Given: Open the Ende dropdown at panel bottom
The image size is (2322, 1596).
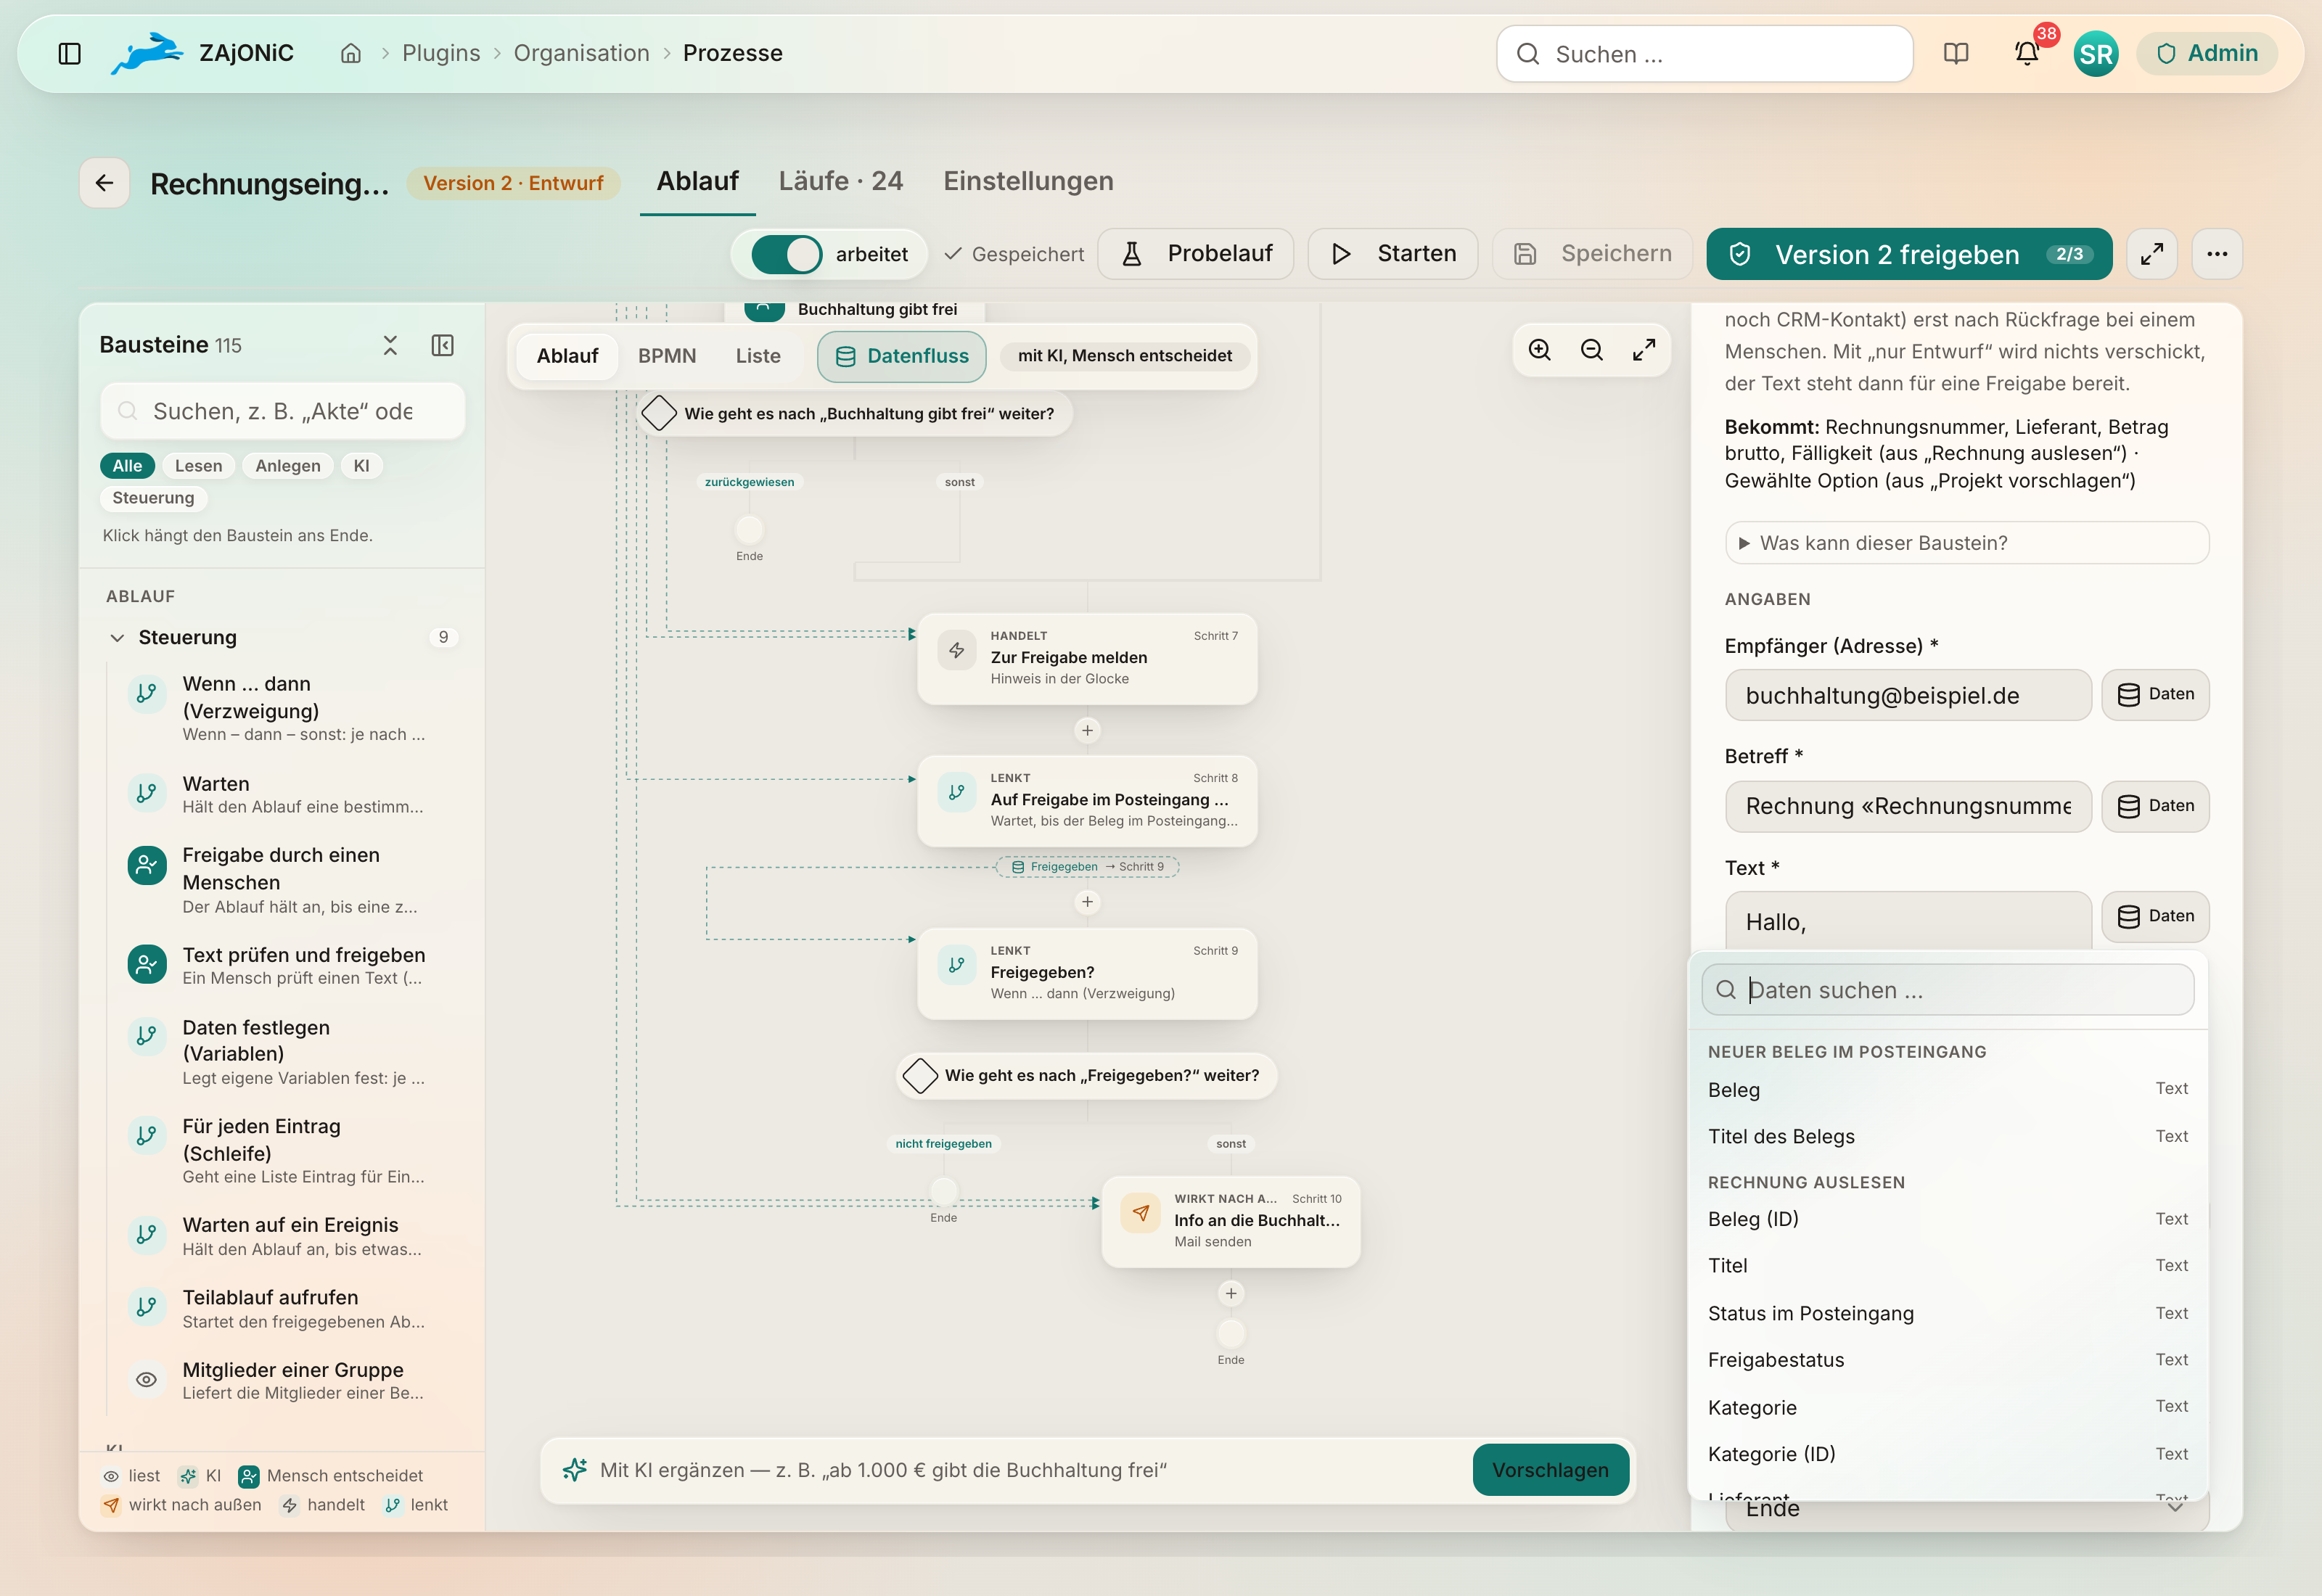Looking at the screenshot, I should coord(1966,1510).
